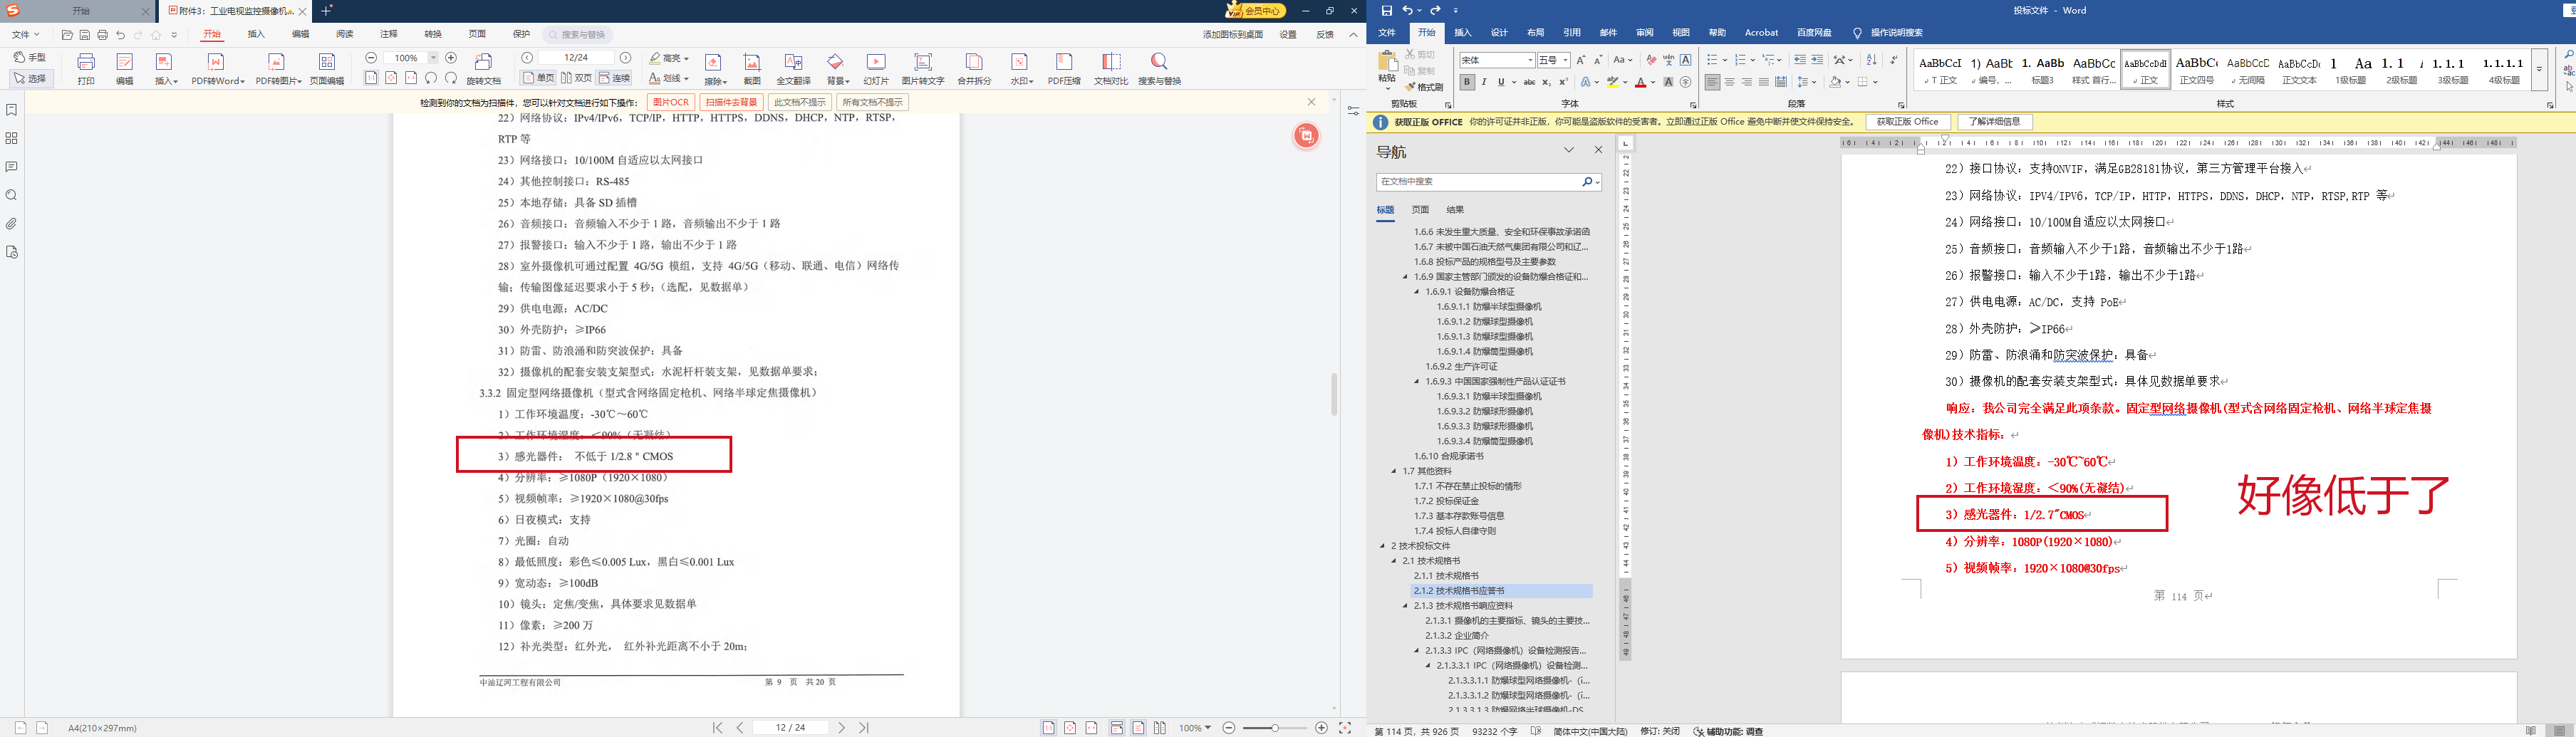Collapse the 2.1.3 技术规格书响应资料 heading
This screenshot has width=2576, height=737.
(1406, 606)
